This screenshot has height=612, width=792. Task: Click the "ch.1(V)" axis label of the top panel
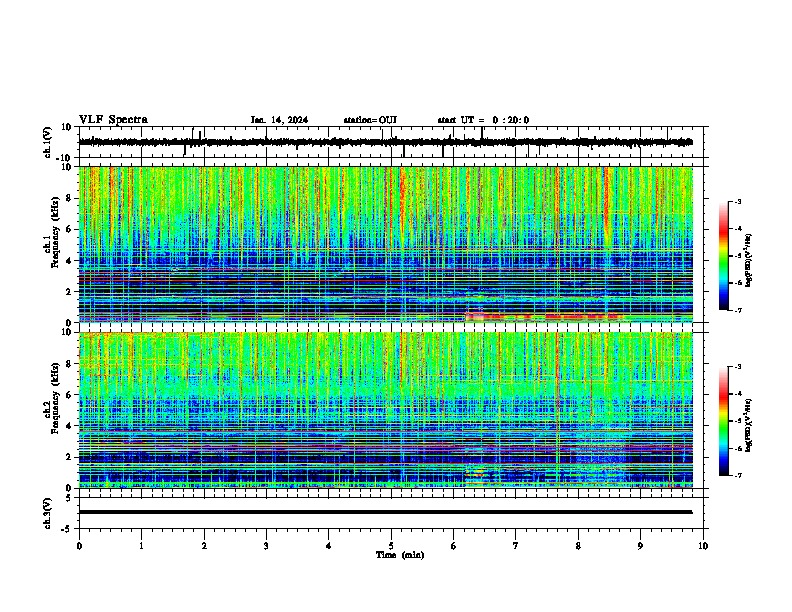click(x=48, y=142)
